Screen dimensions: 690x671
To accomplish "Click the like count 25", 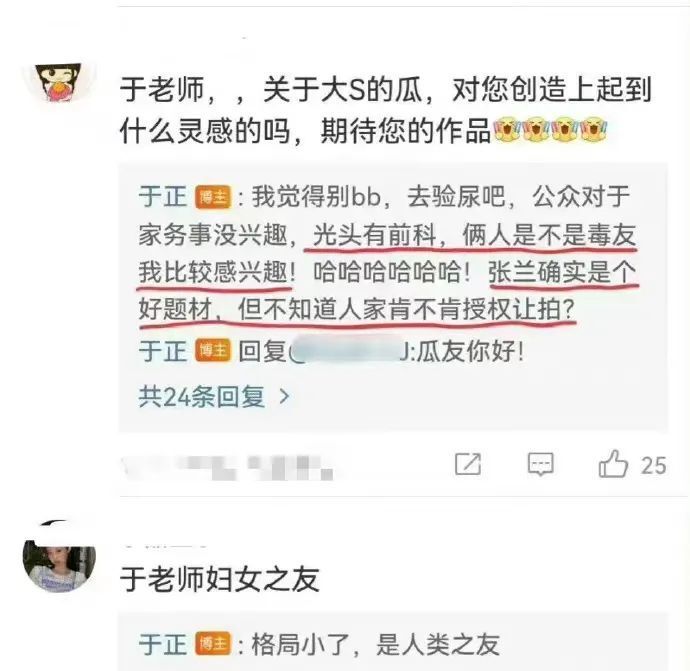I will pos(653,466).
